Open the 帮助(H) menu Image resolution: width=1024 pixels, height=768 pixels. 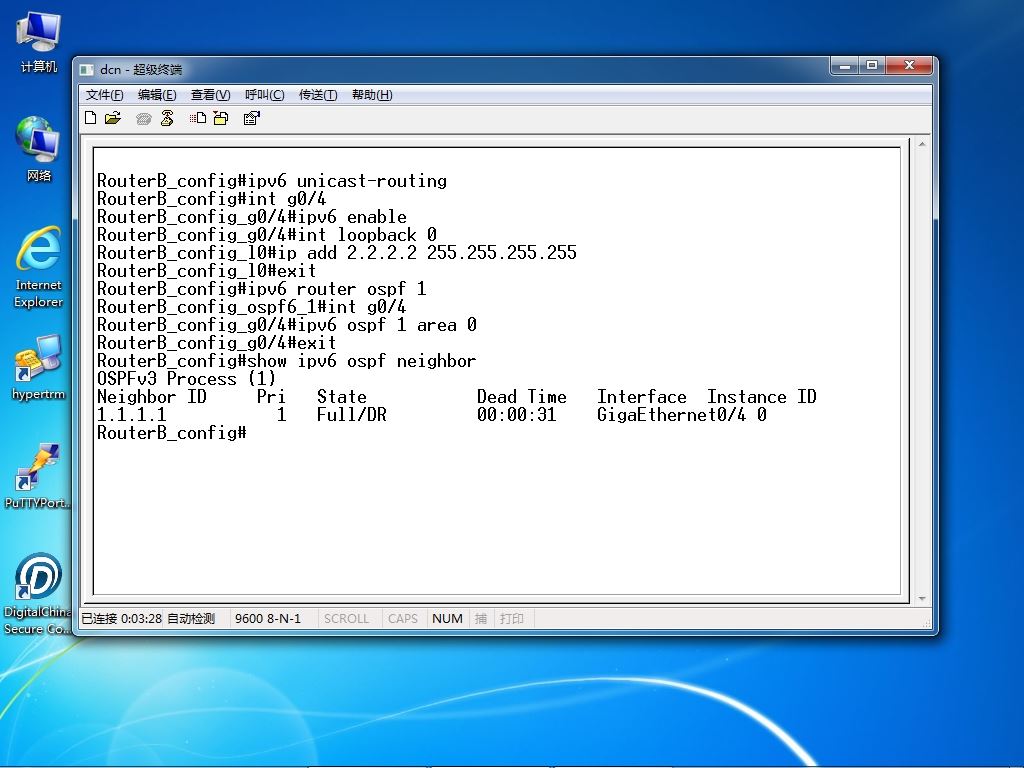point(372,95)
